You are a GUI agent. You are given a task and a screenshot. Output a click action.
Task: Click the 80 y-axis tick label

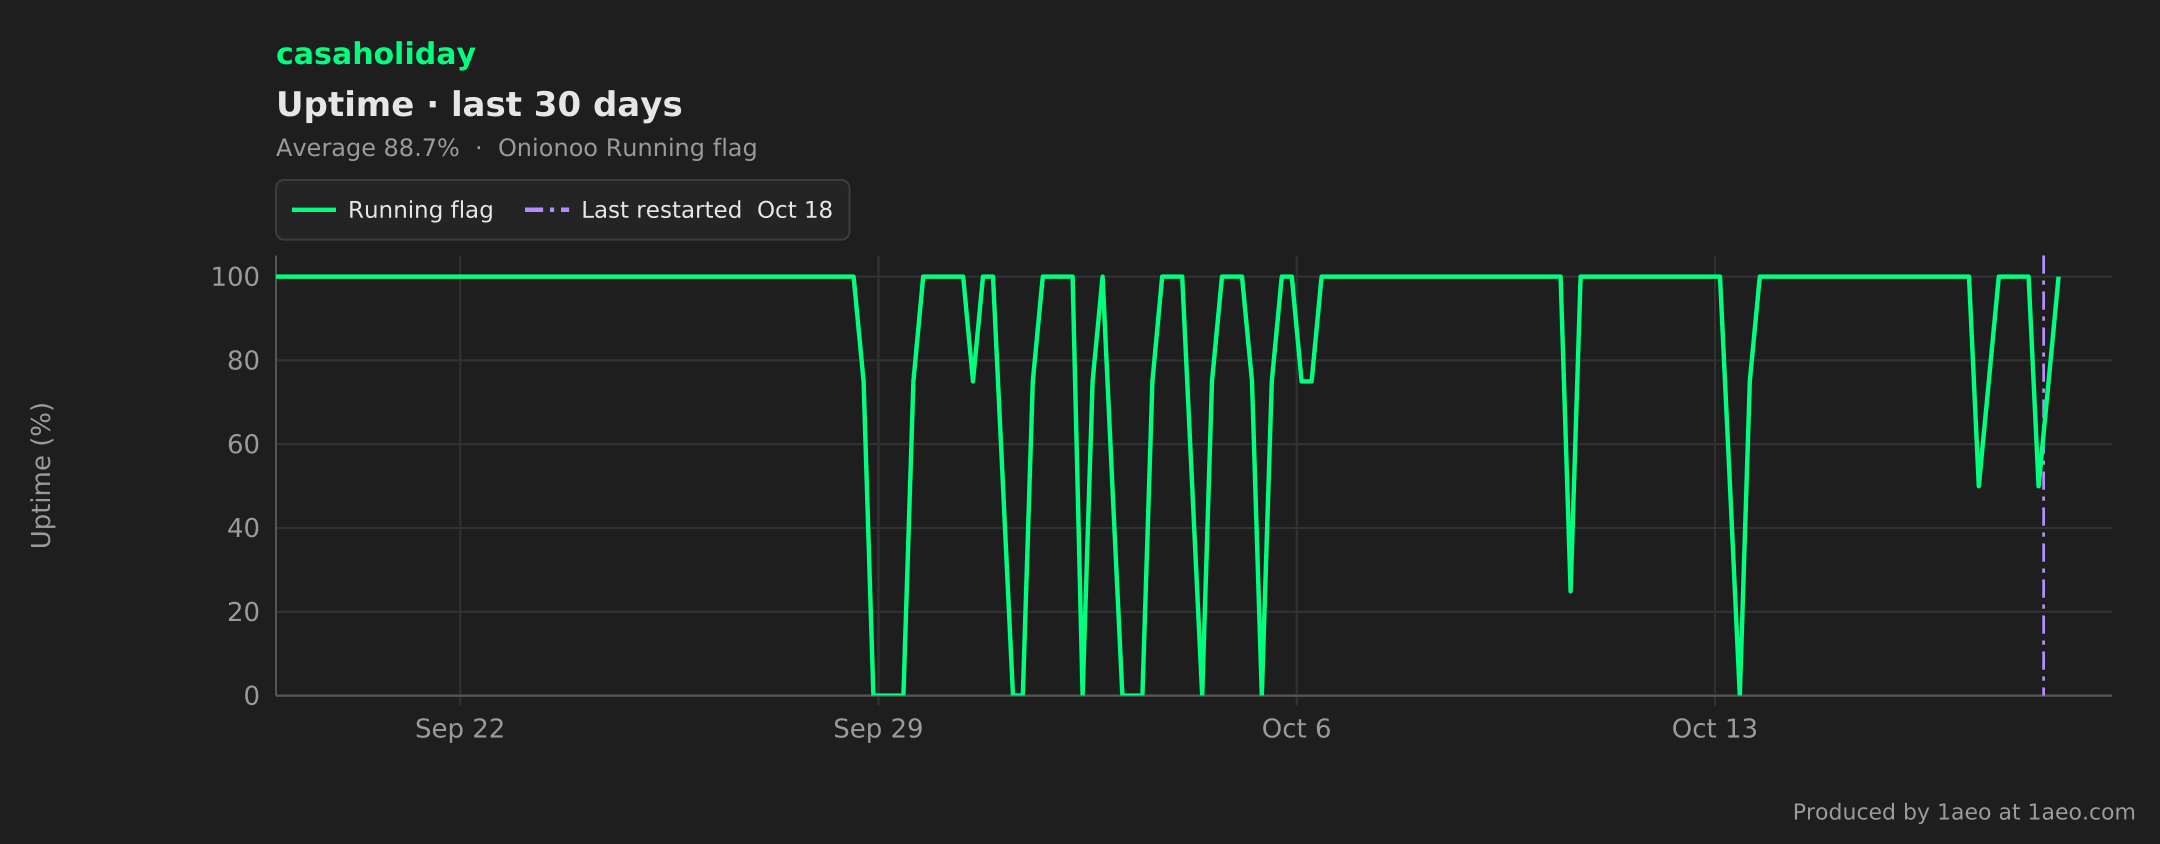(243, 361)
